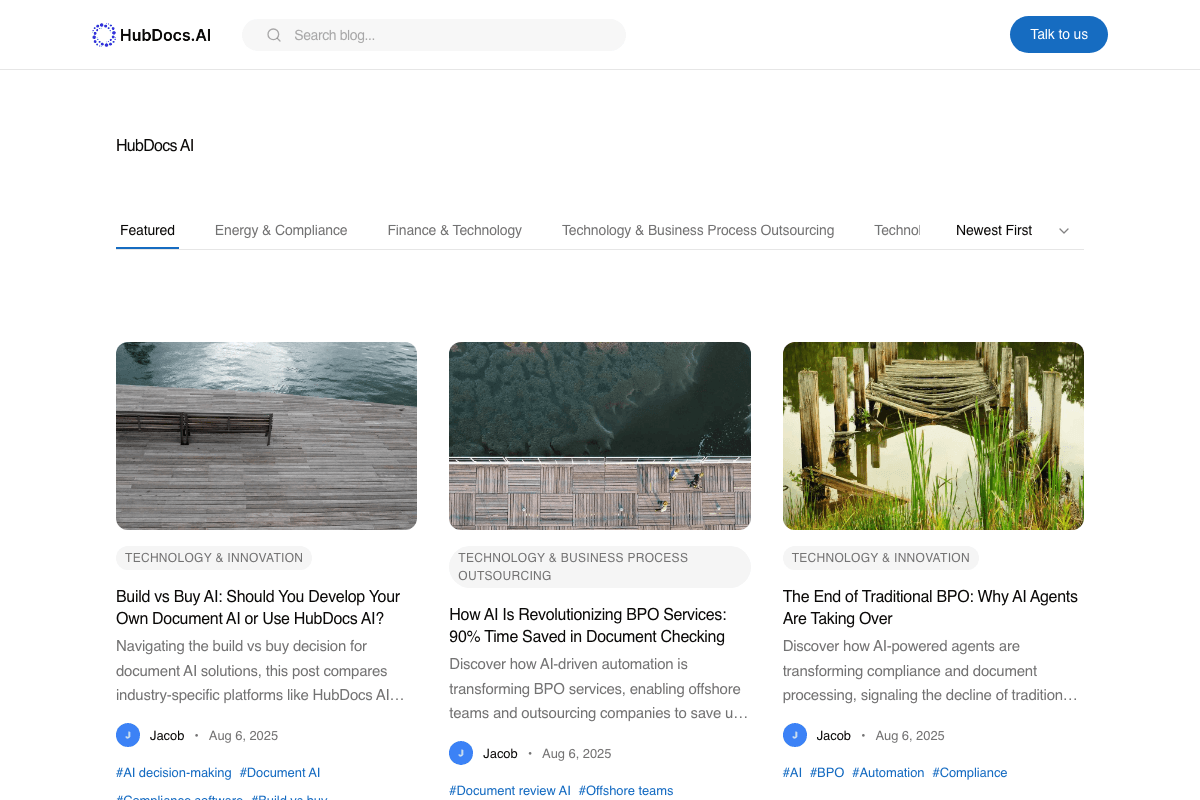Image resolution: width=1200 pixels, height=800 pixels.
Task: Click the #Automation hashtag
Action: click(x=888, y=772)
